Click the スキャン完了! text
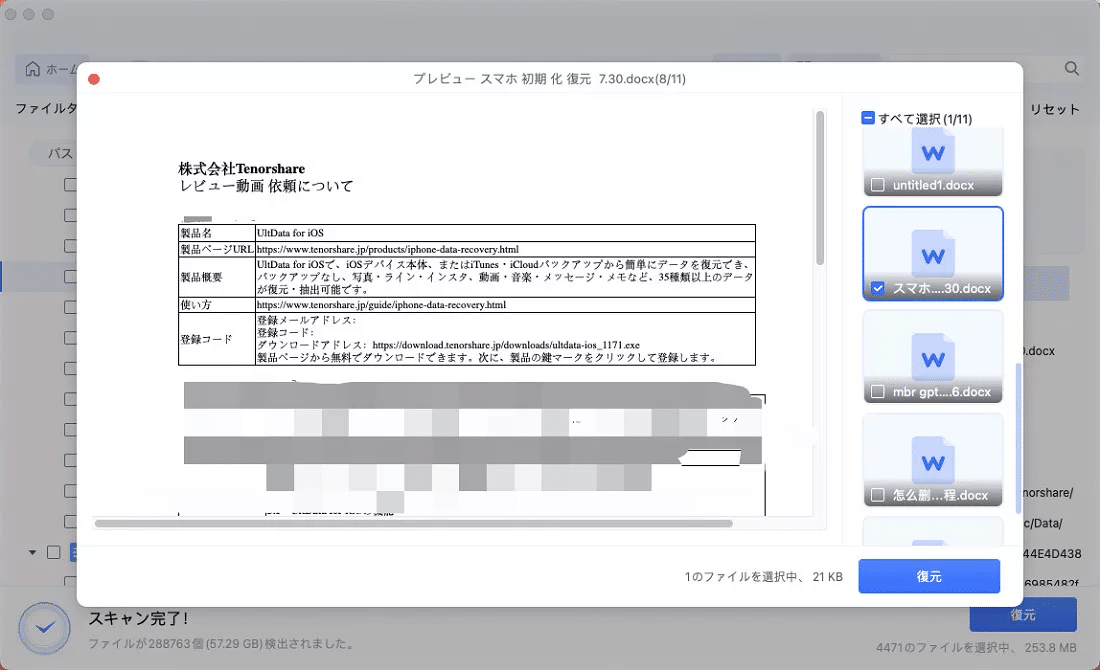1100x670 pixels. (x=138, y=618)
